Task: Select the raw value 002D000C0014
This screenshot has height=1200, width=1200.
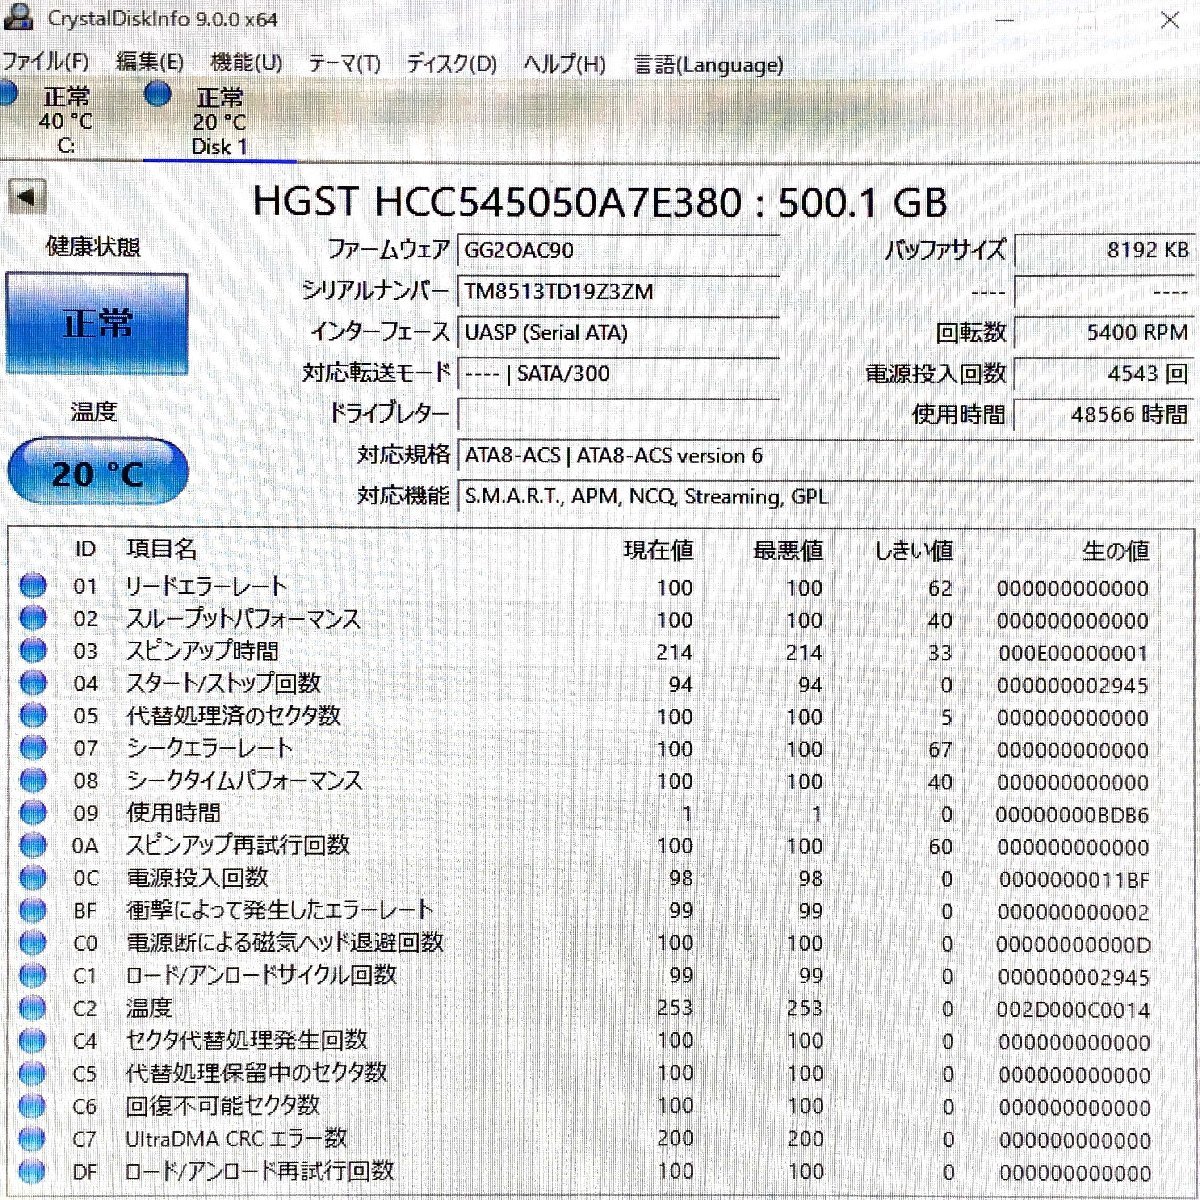Action: click(1073, 1010)
